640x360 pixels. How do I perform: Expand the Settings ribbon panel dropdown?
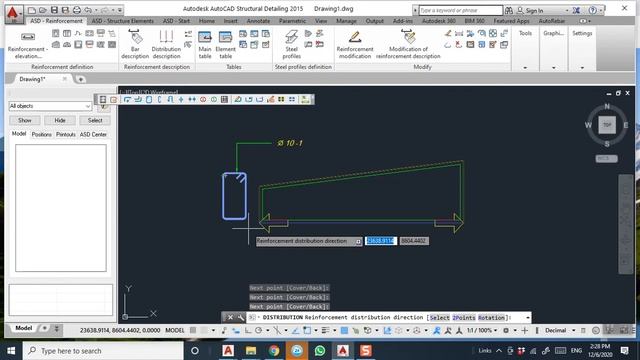(x=582, y=67)
